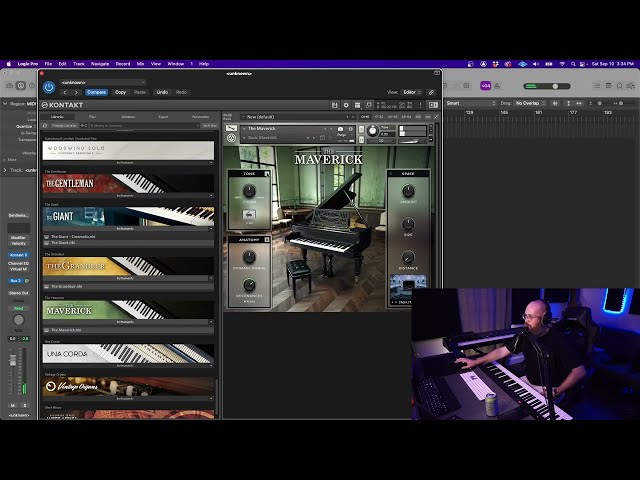Open the plugin preset name dropdown
Screen dimensions: 640x480
(103, 82)
